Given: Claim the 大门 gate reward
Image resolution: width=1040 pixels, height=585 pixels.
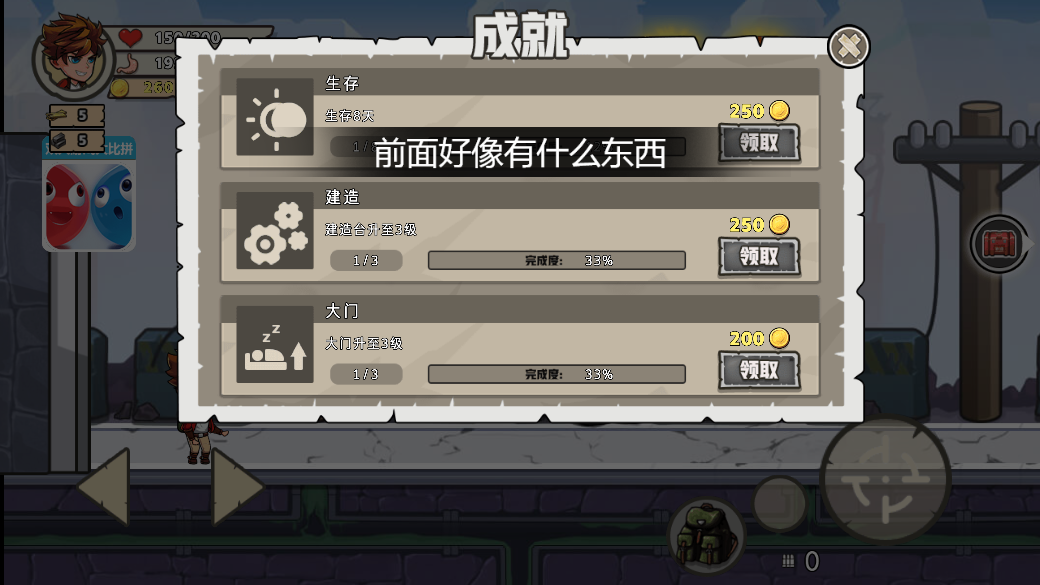Looking at the screenshot, I should pos(759,370).
